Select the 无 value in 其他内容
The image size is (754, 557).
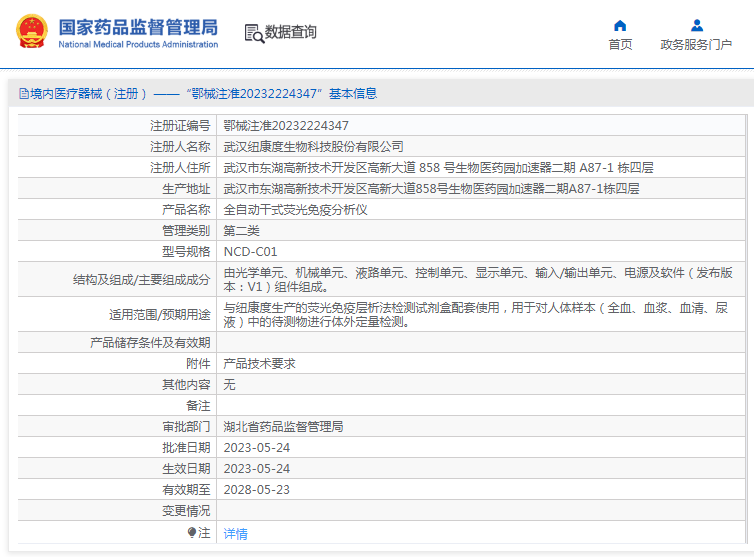pos(229,385)
